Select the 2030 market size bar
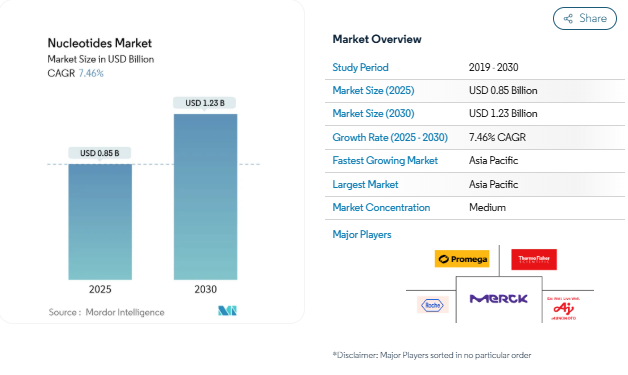Screen dimensions: 628x375 (205, 197)
